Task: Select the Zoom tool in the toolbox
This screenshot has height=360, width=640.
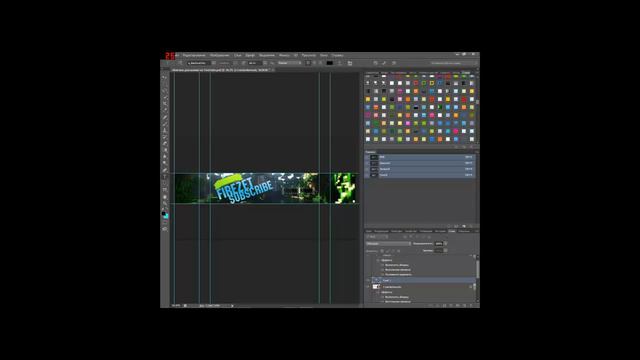Action: [x=165, y=203]
